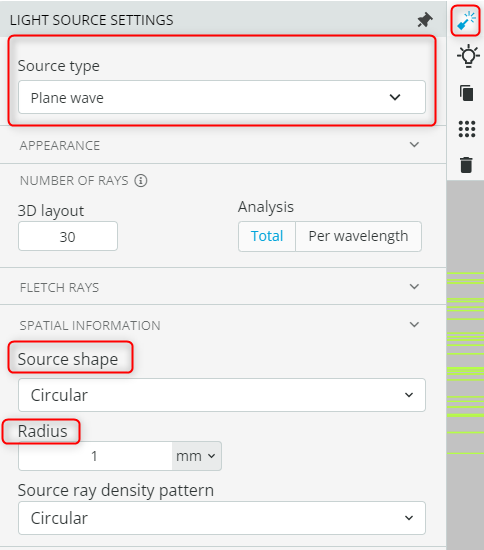This screenshot has height=550, width=484.
Task: Open the dot grid array icon
Action: pyautogui.click(x=467, y=129)
